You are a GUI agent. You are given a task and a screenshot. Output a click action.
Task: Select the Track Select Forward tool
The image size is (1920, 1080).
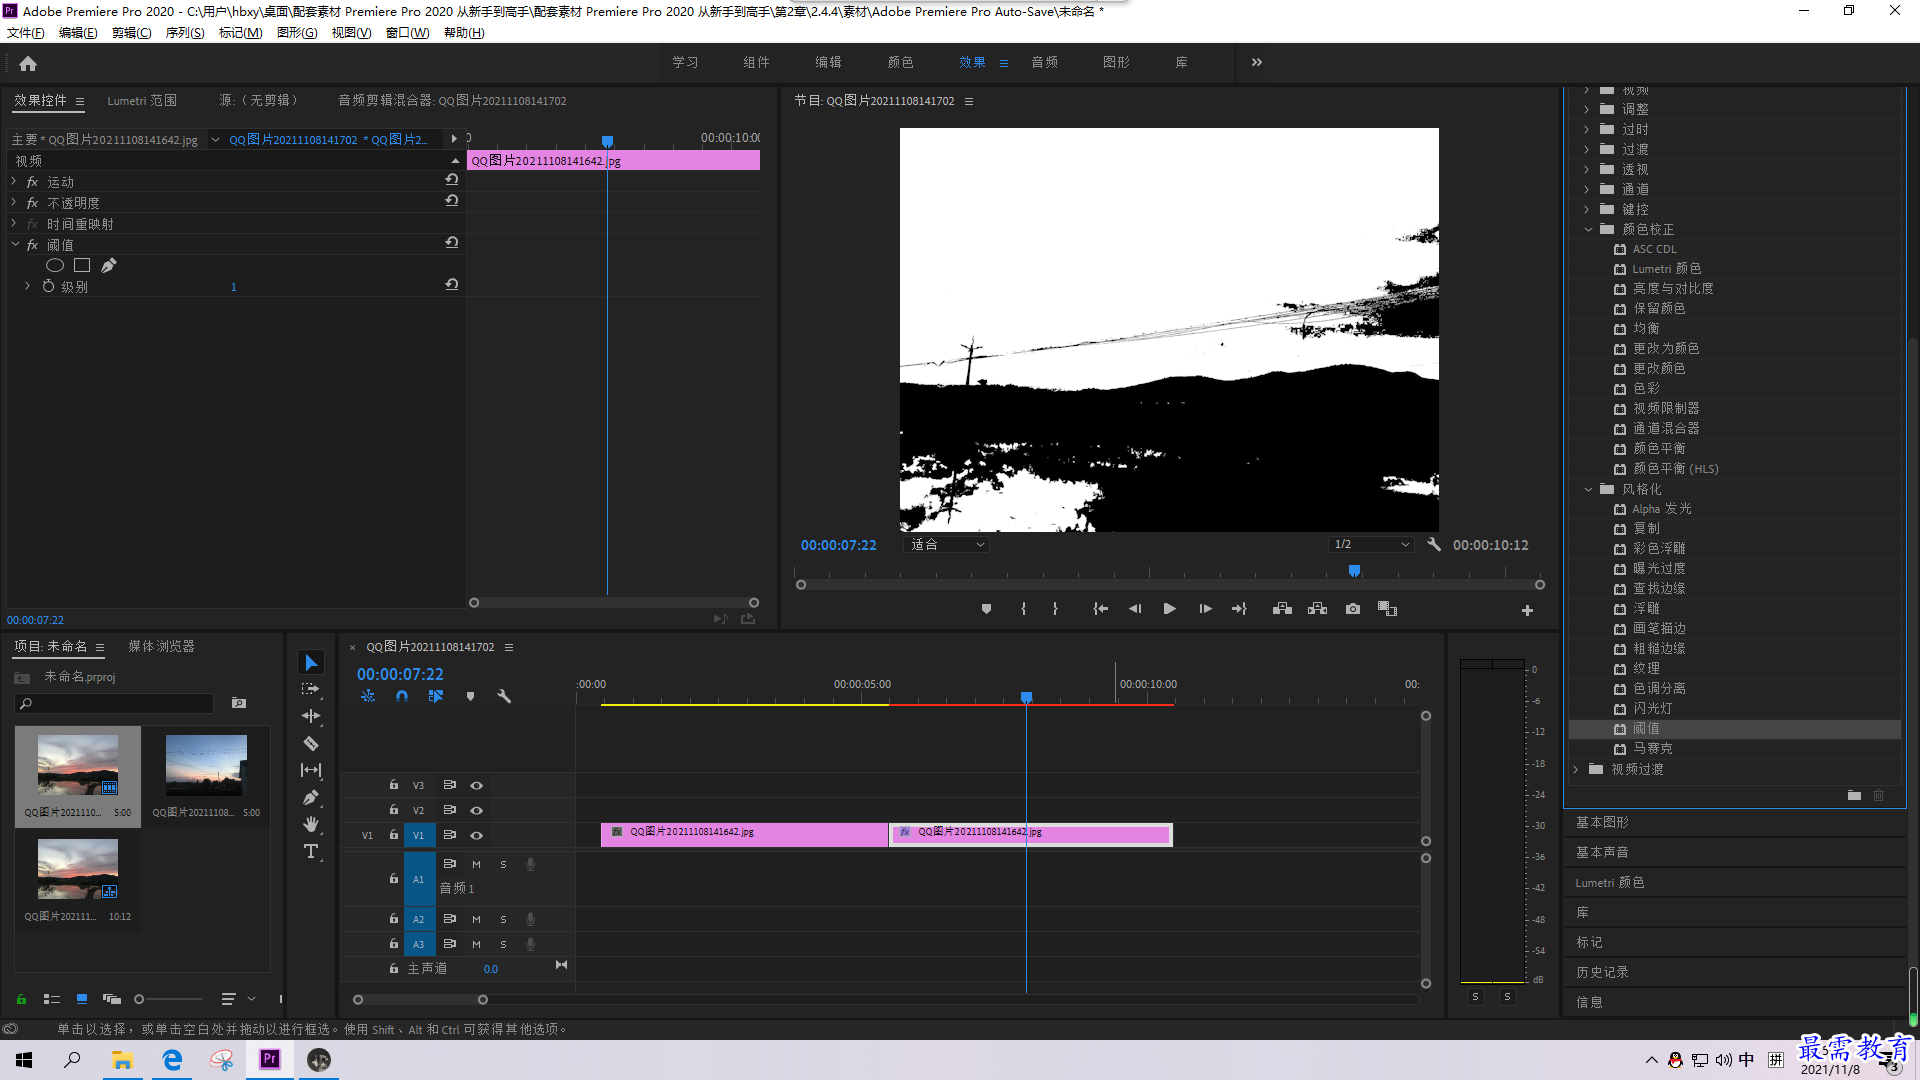pyautogui.click(x=311, y=689)
